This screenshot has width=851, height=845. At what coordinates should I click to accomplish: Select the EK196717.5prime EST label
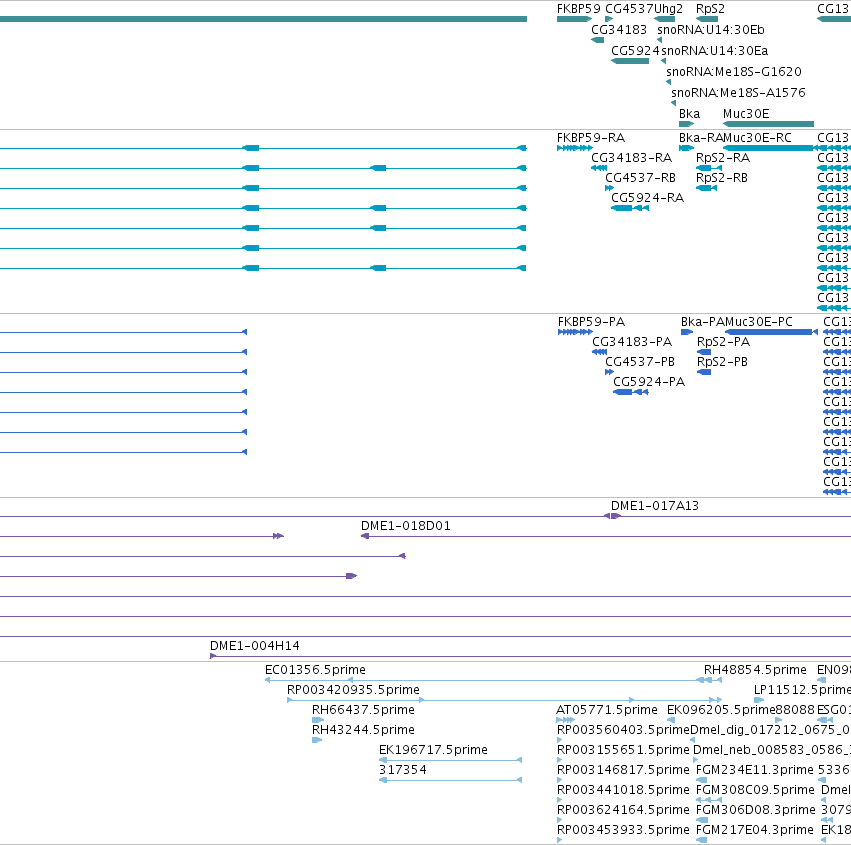tap(433, 750)
